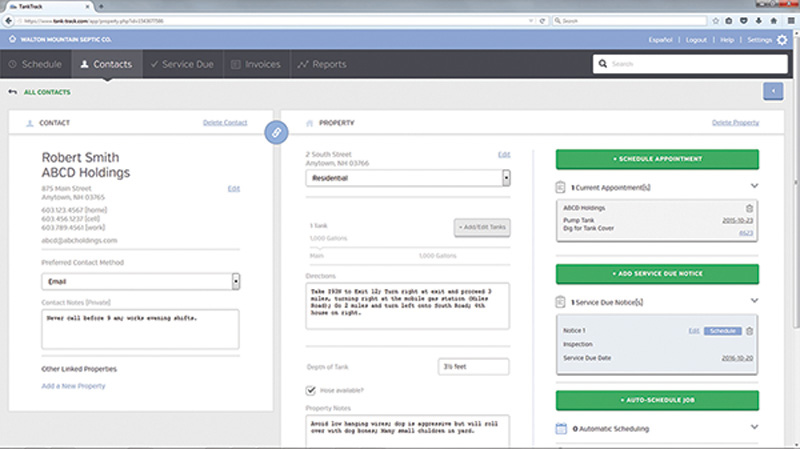Click Add a New Property link
The height and width of the screenshot is (449, 800).
[73, 386]
